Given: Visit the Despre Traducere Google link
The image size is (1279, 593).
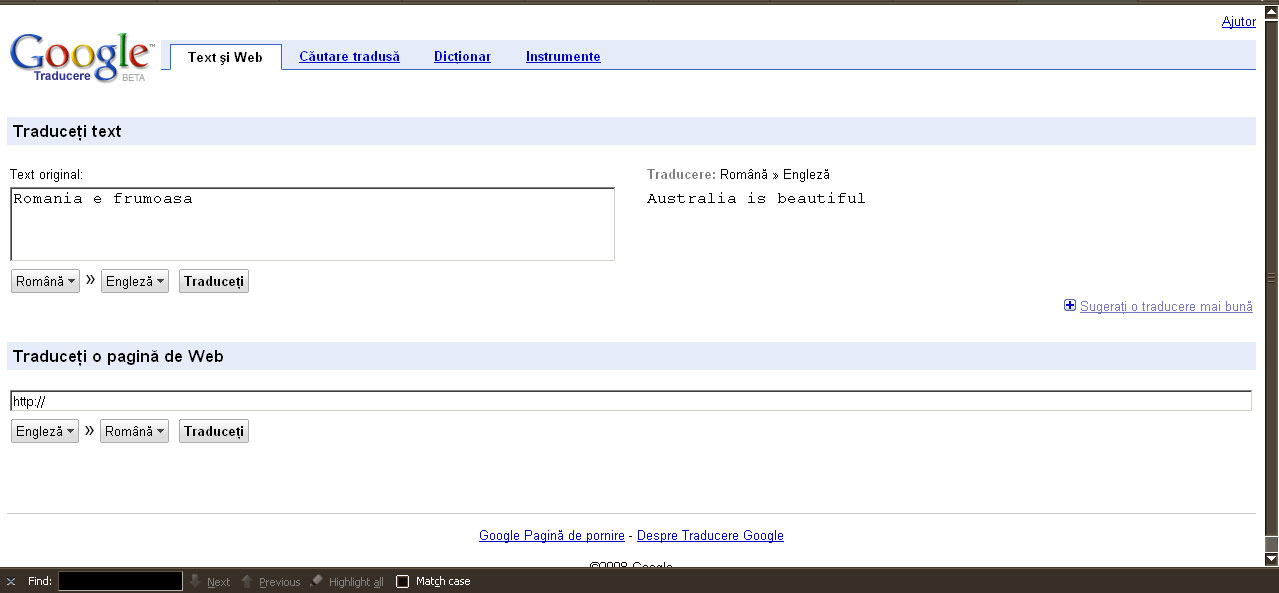Looking at the screenshot, I should pyautogui.click(x=710, y=536).
